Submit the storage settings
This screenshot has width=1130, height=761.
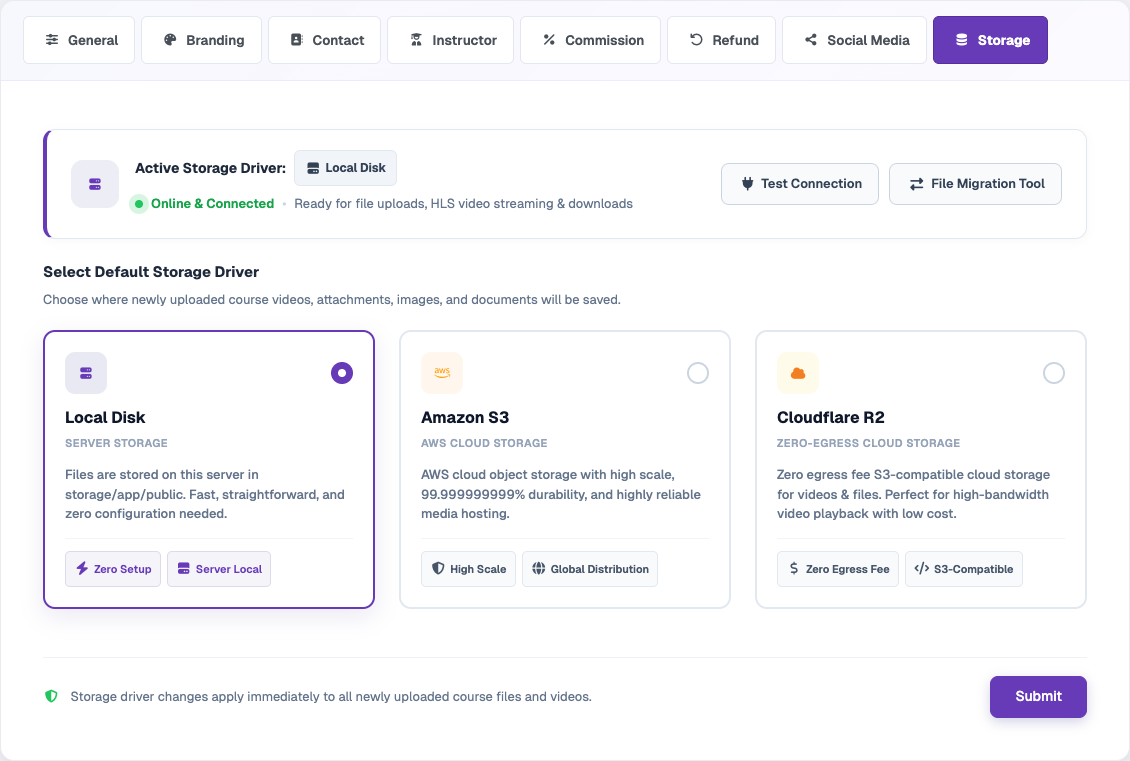click(1038, 697)
